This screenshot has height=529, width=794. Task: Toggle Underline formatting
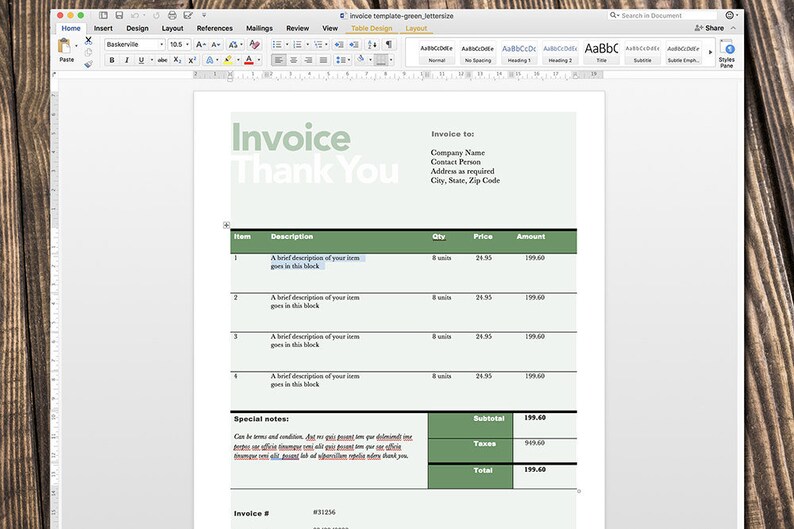[141, 60]
